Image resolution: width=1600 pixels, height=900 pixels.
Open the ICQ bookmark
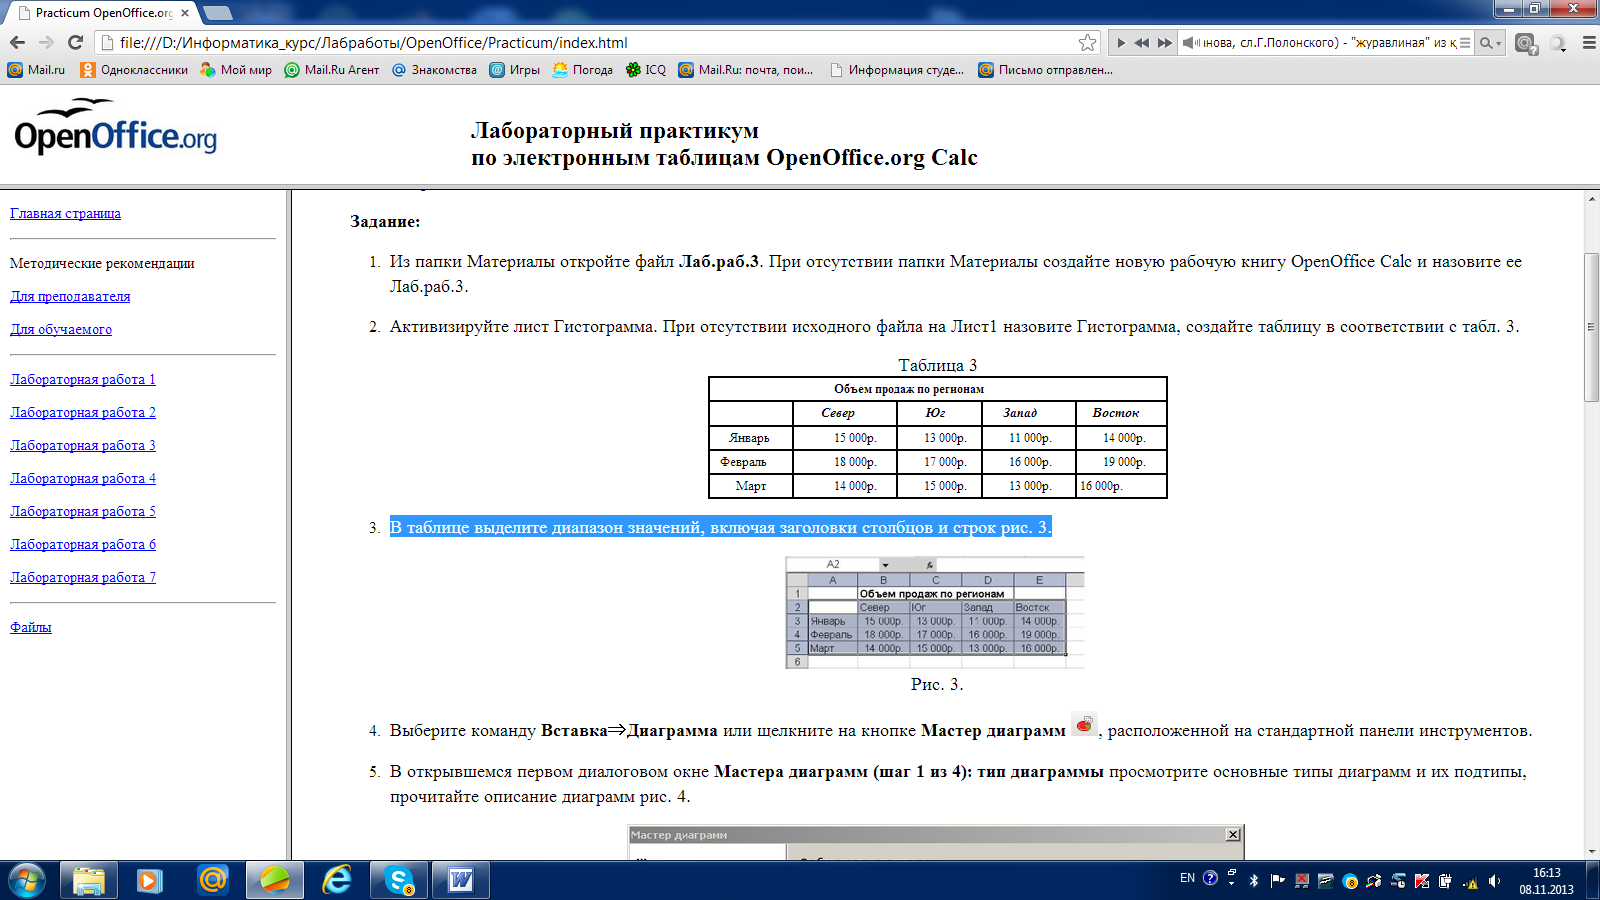(646, 70)
